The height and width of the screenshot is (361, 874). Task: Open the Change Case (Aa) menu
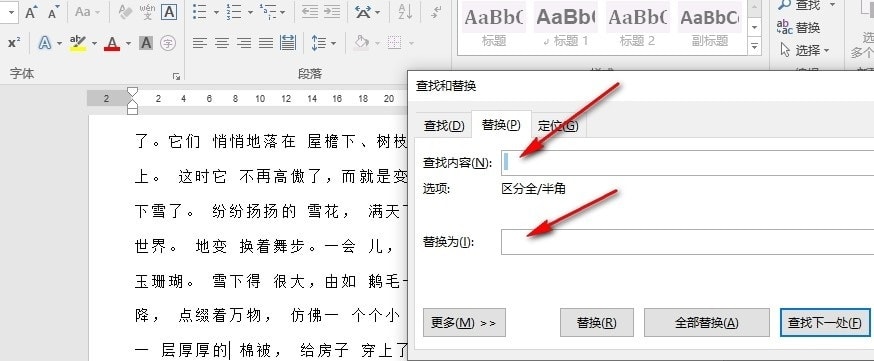(88, 12)
